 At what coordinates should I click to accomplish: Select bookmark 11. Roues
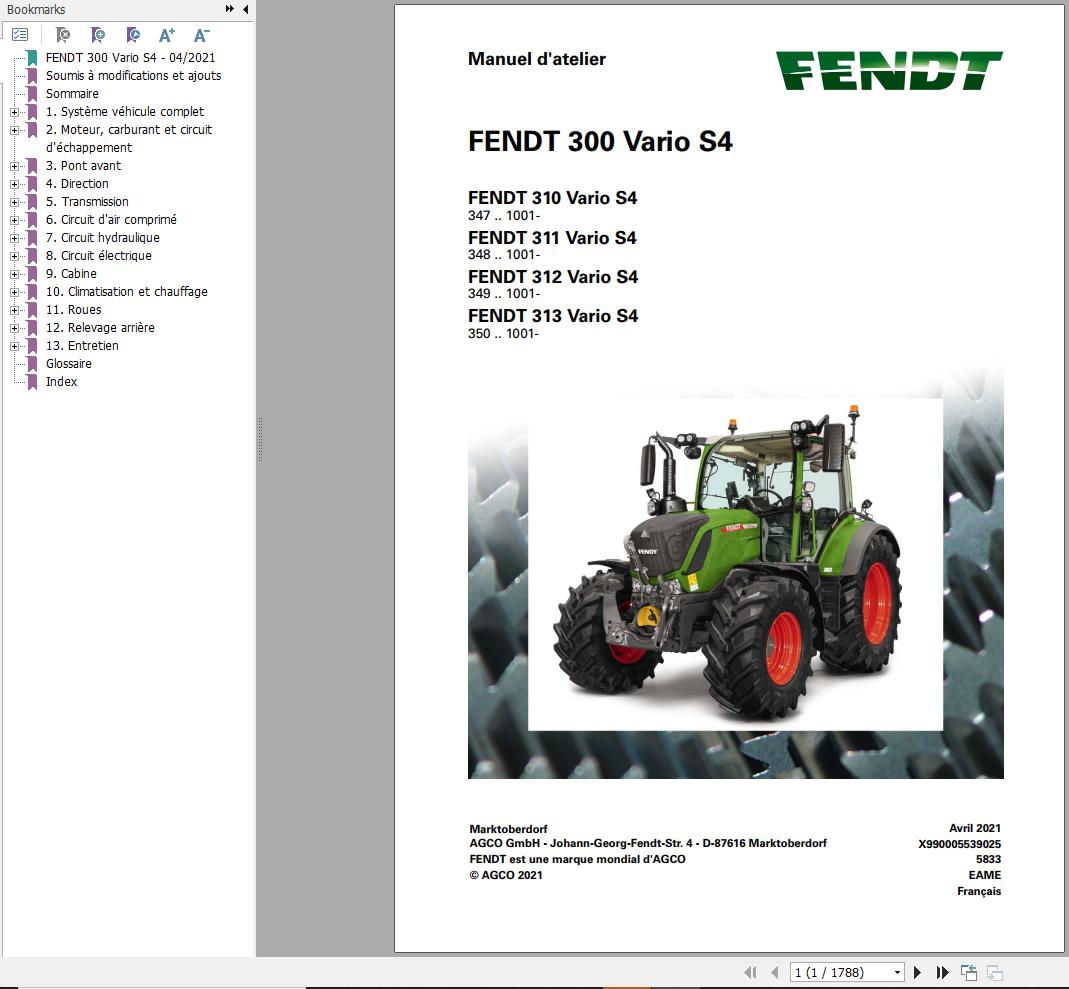[x=74, y=309]
